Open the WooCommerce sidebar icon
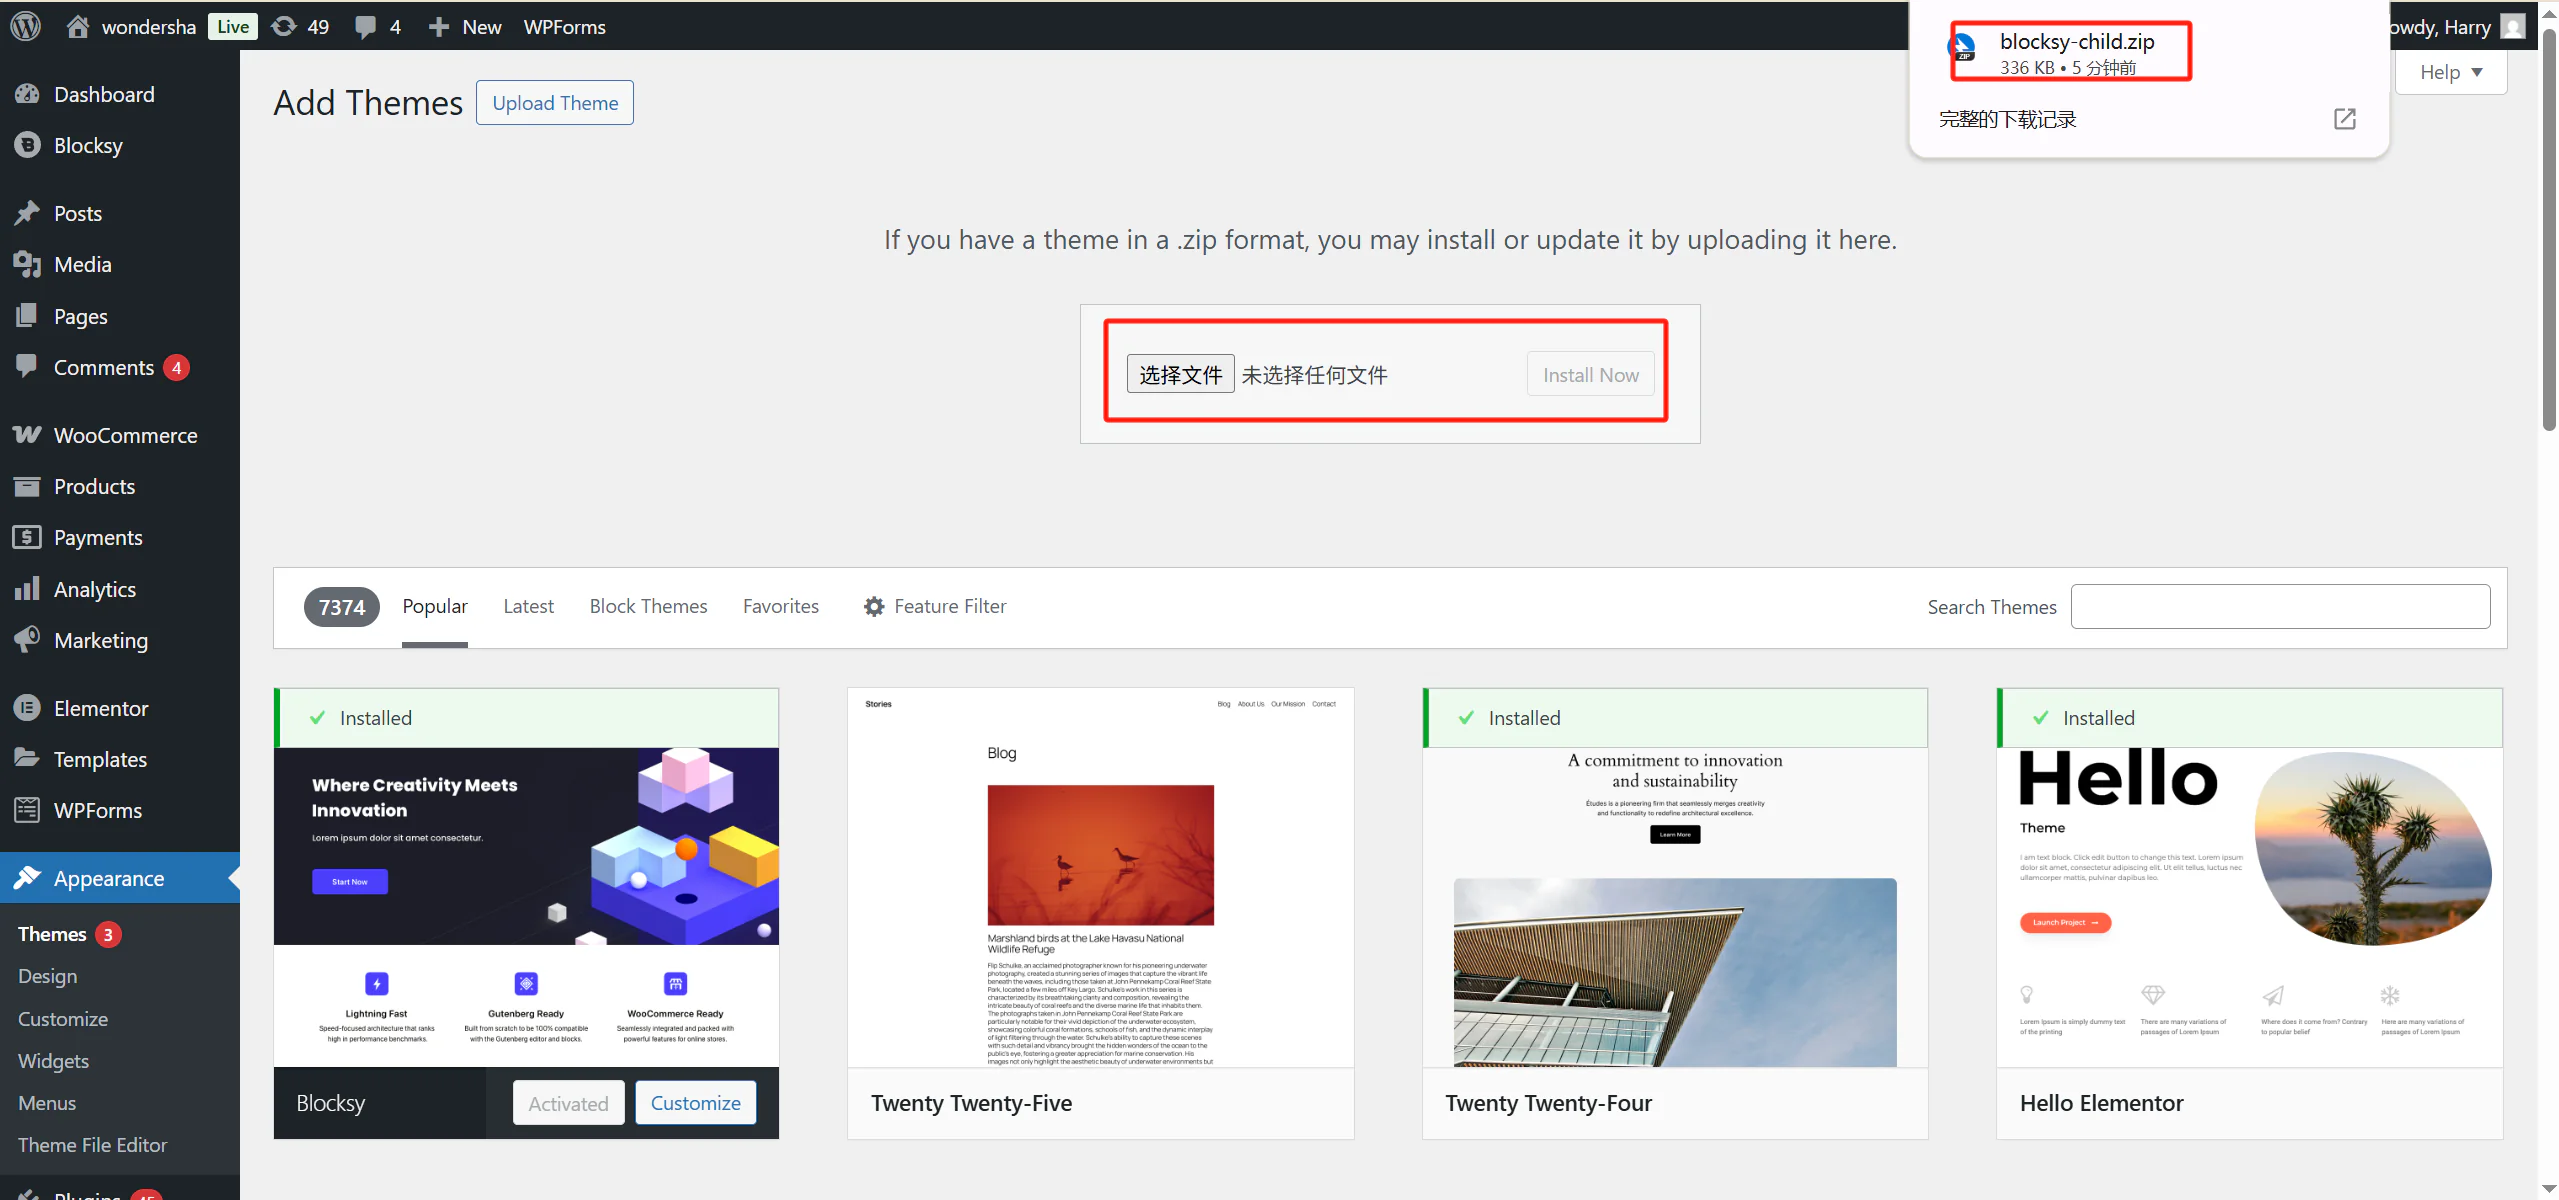This screenshot has width=2559, height=1200. click(x=29, y=435)
